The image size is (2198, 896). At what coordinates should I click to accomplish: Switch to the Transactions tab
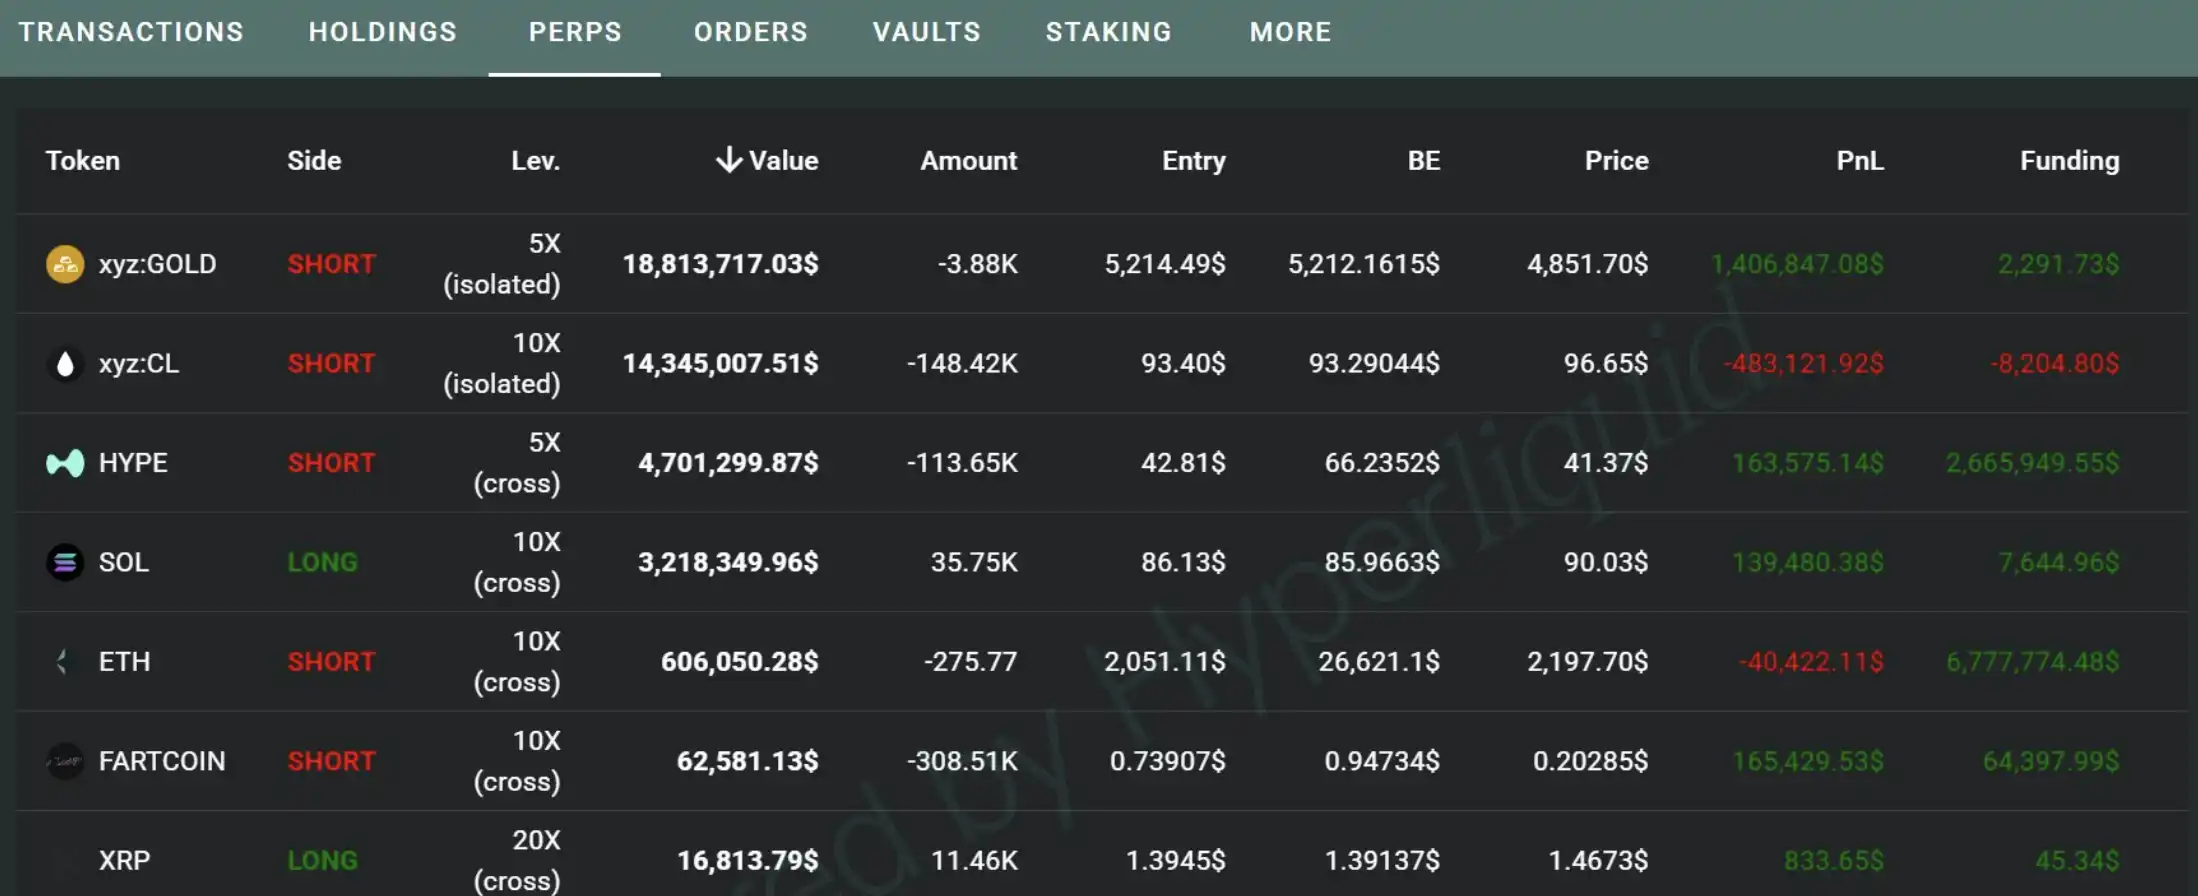[x=131, y=32]
